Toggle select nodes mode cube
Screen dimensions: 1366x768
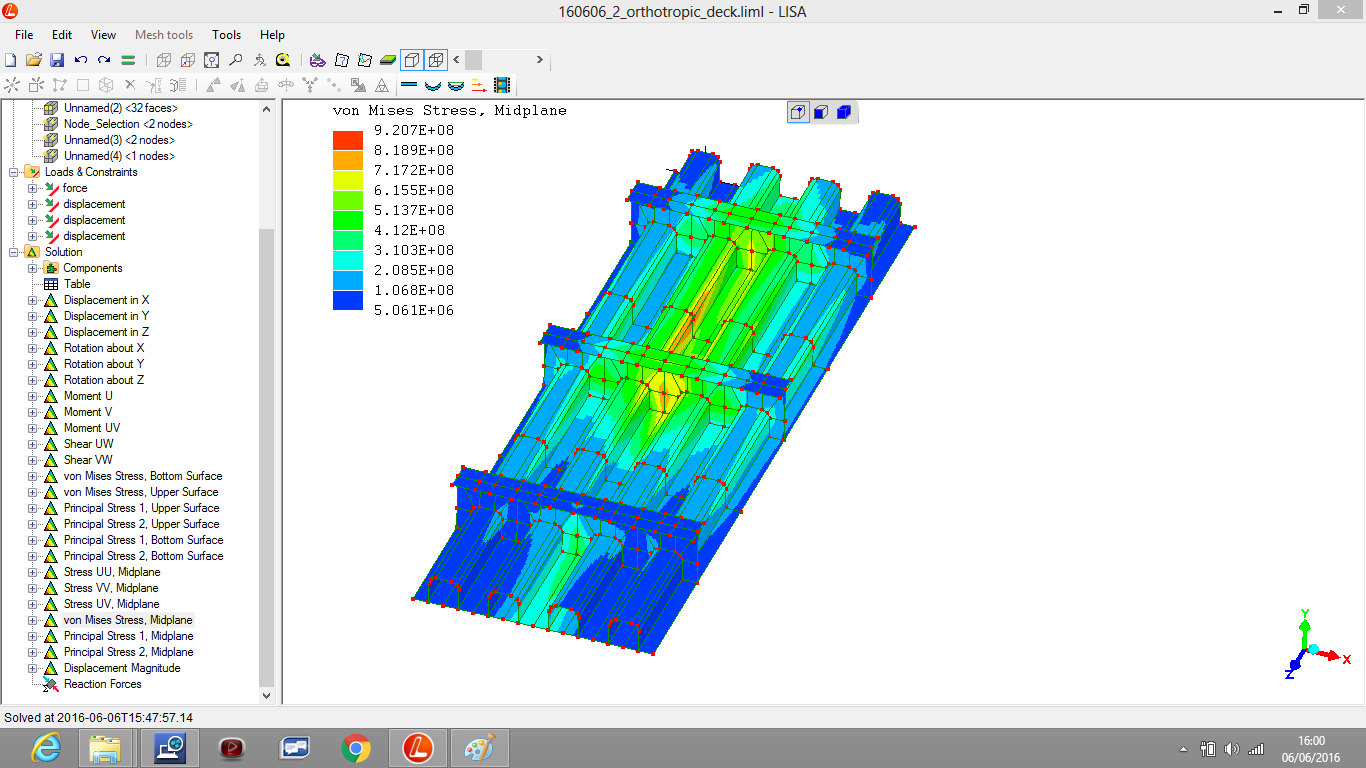tap(798, 112)
